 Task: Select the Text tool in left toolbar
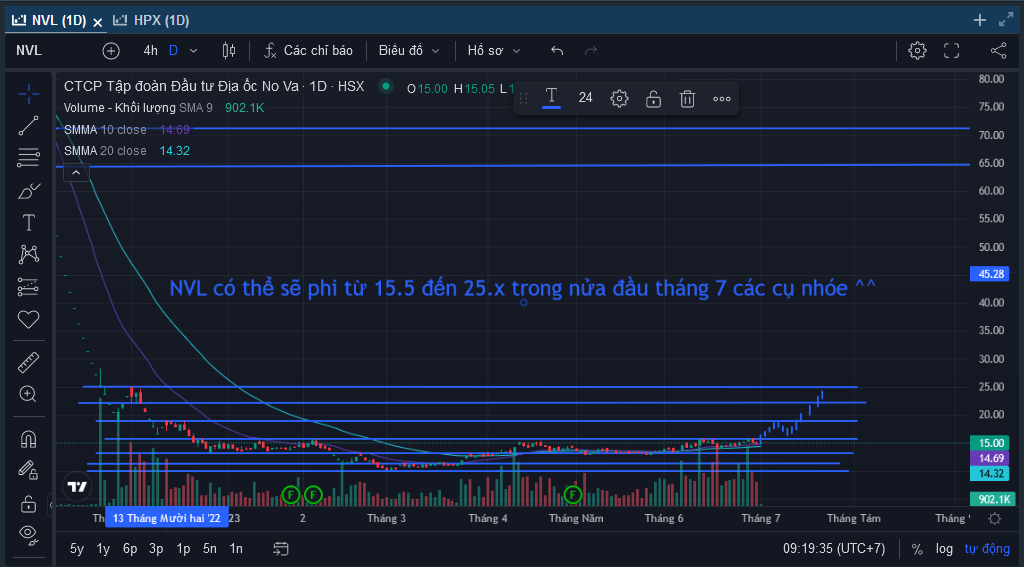pos(28,223)
